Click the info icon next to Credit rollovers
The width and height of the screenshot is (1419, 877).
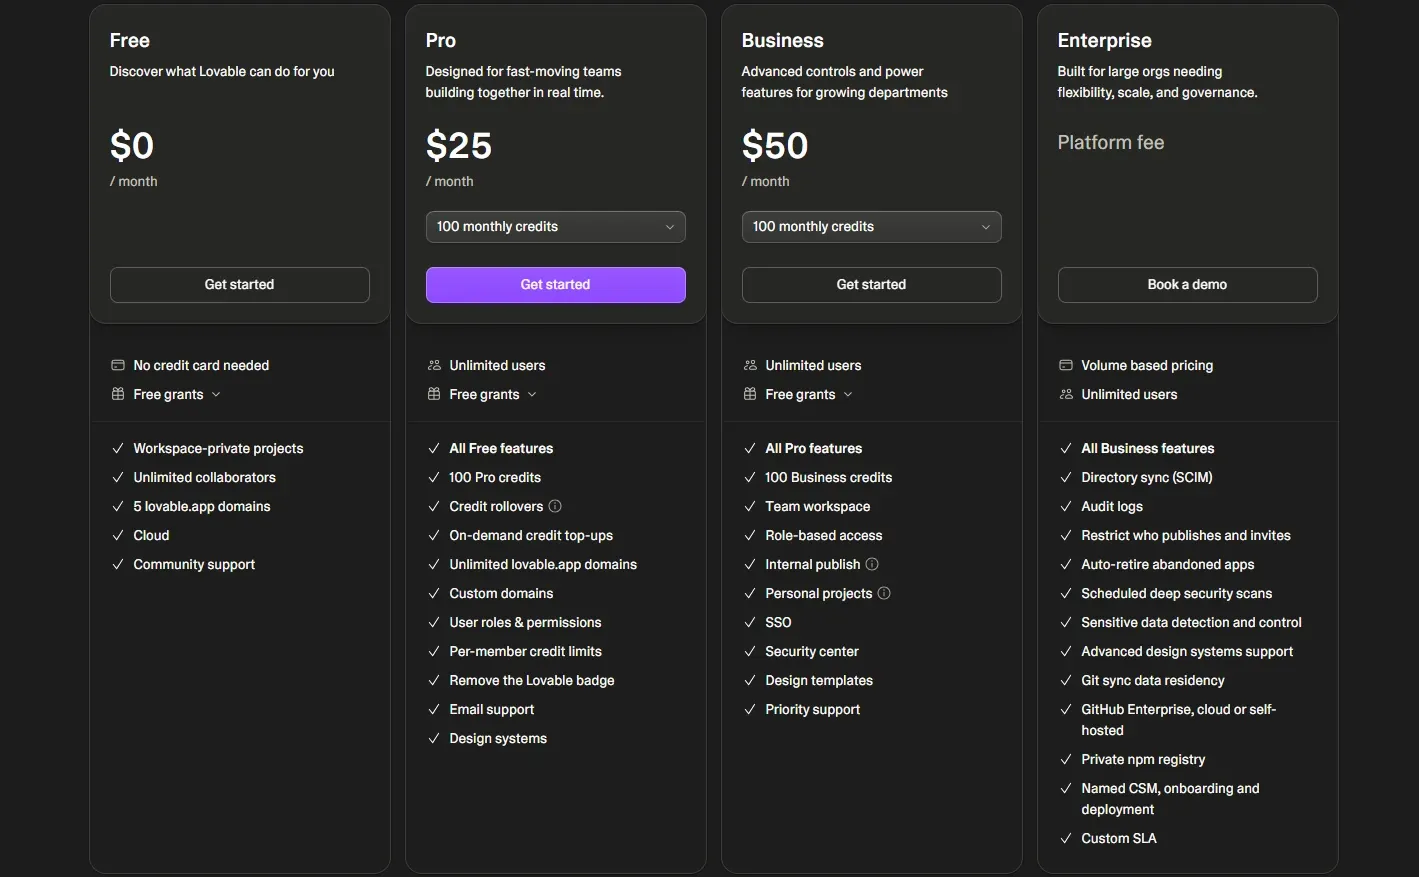(x=555, y=506)
